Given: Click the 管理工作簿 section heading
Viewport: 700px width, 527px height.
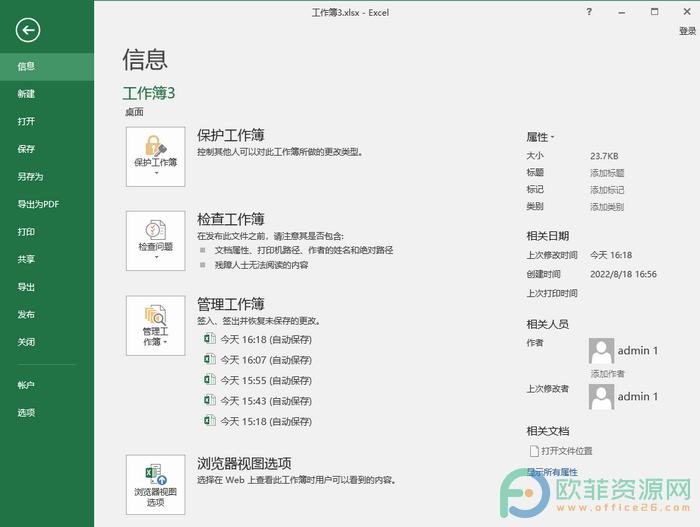Looking at the screenshot, I should point(231,304).
